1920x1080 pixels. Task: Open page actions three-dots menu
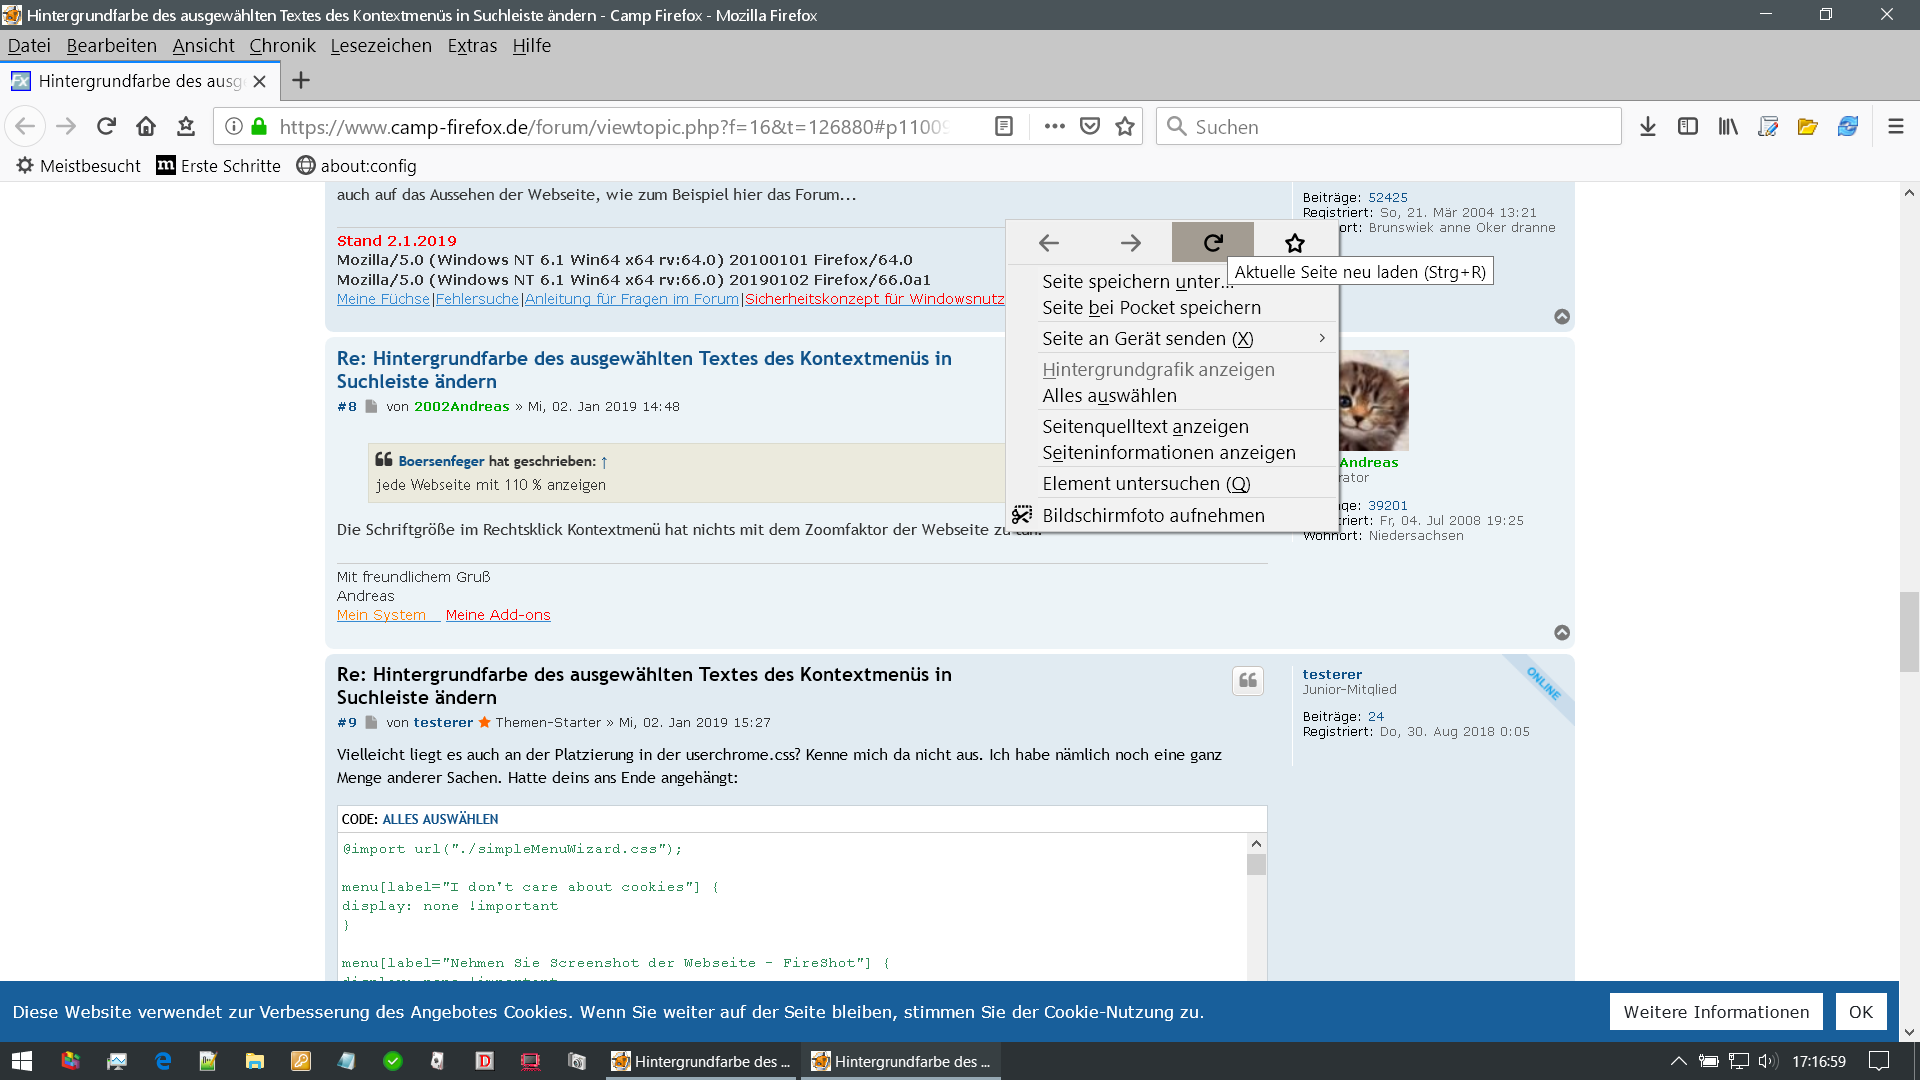1054,126
